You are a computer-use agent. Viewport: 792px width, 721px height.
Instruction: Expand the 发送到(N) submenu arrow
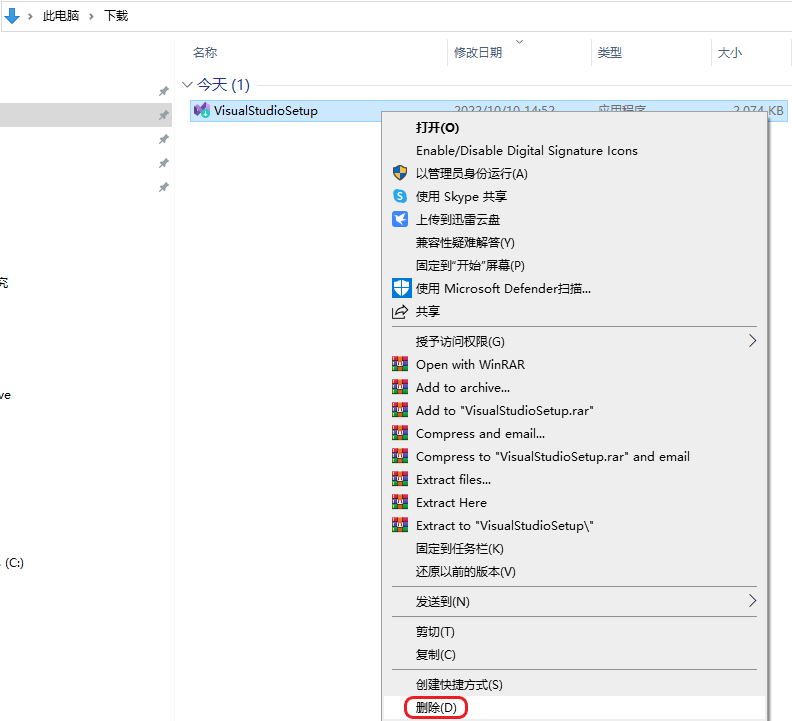[752, 601]
